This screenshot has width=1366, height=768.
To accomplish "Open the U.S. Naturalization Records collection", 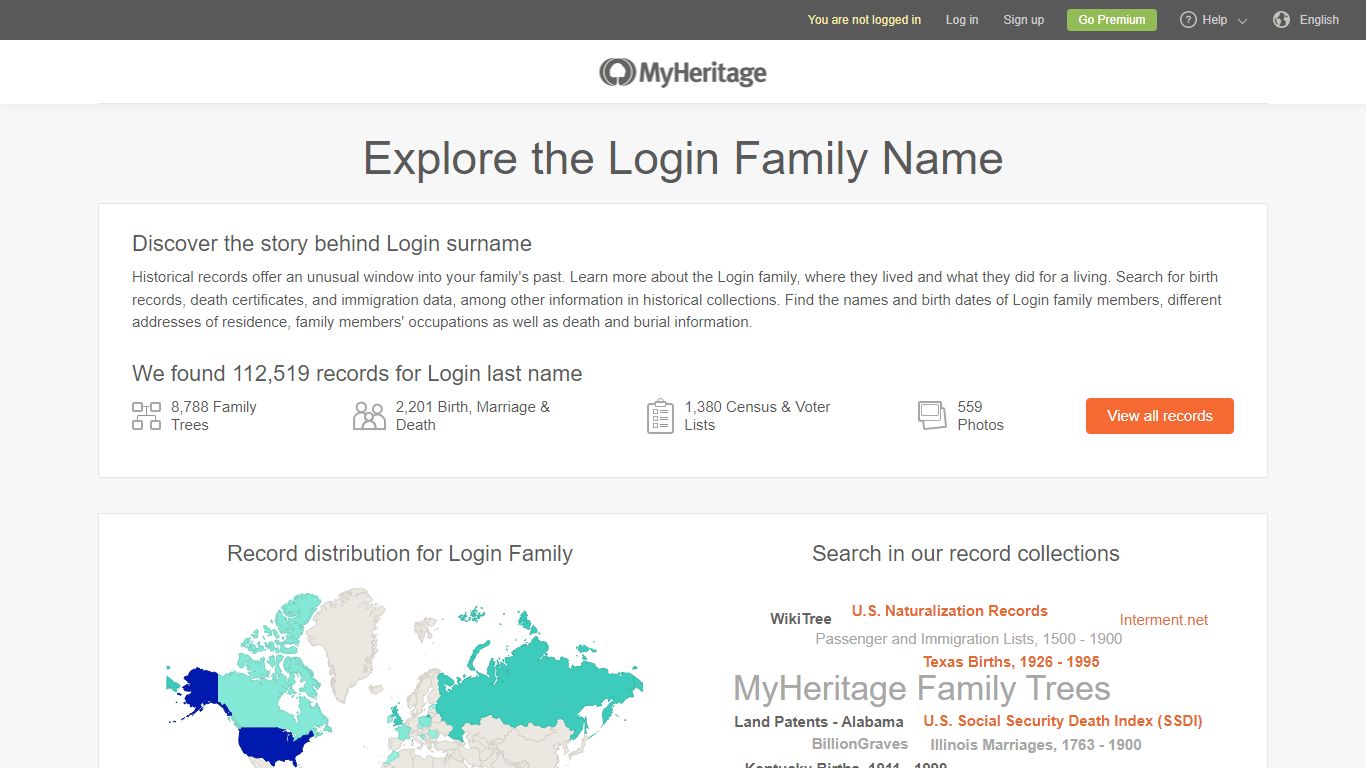I will click(949, 610).
